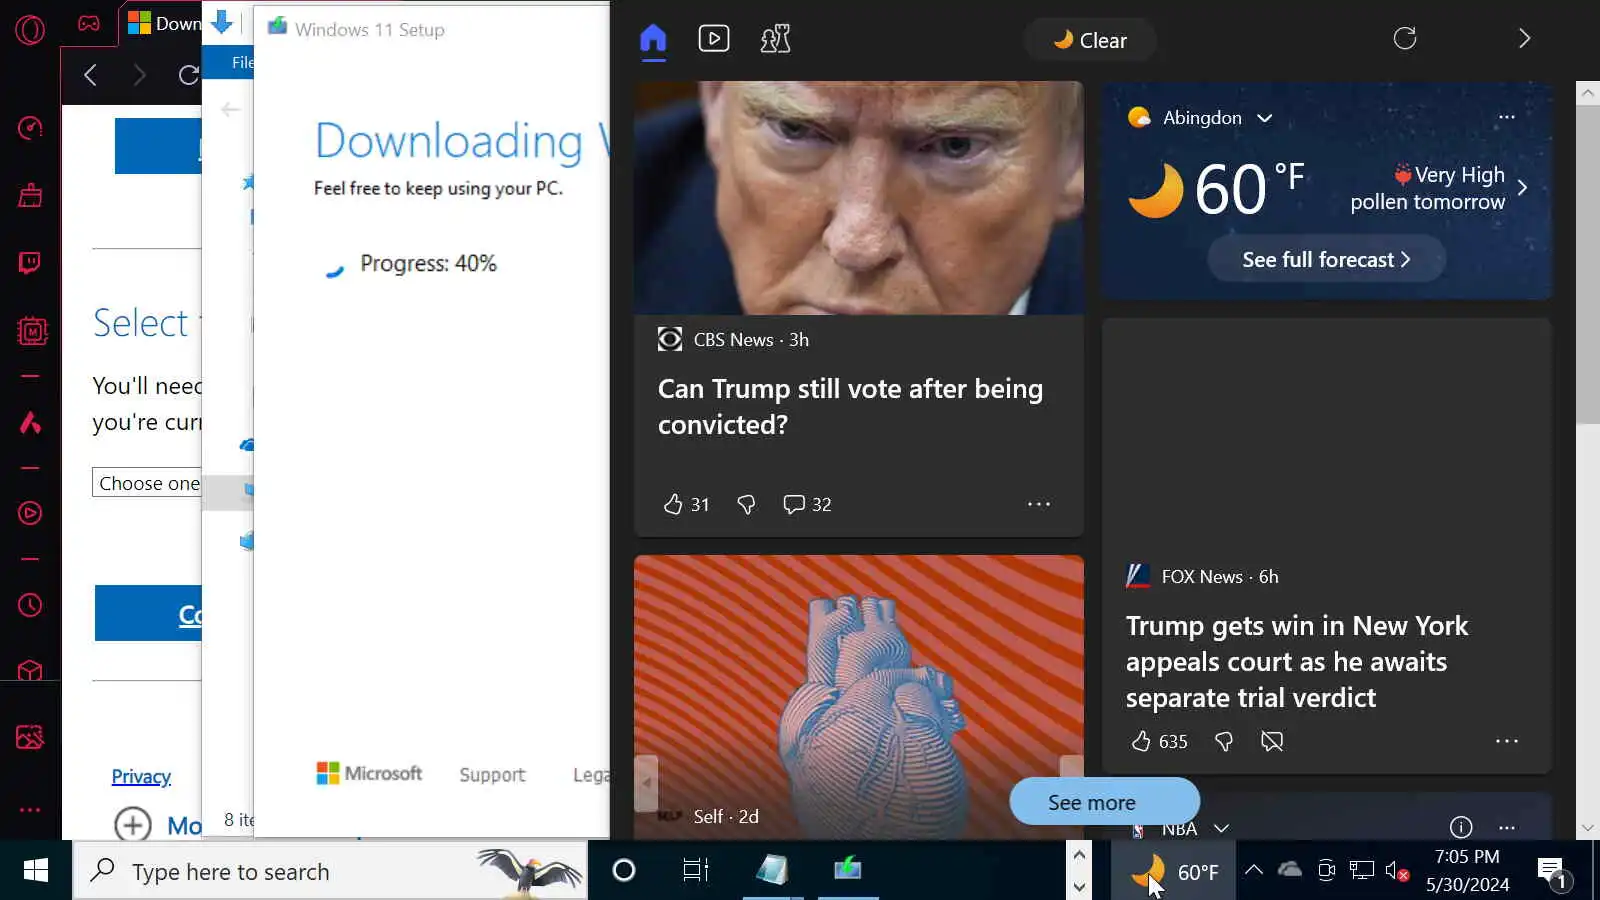This screenshot has width=1600, height=900.
Task: Click previous arrow on the Self card
Action: click(x=646, y=782)
